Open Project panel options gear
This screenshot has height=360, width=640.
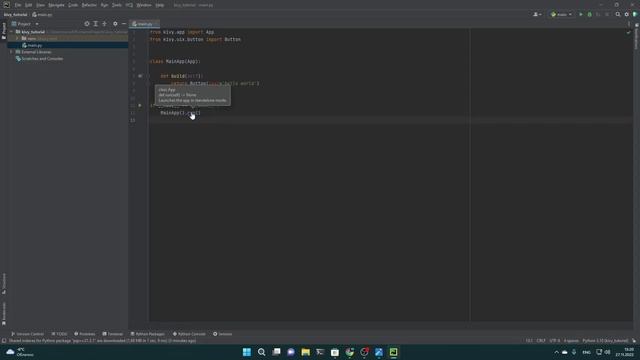pos(115,24)
